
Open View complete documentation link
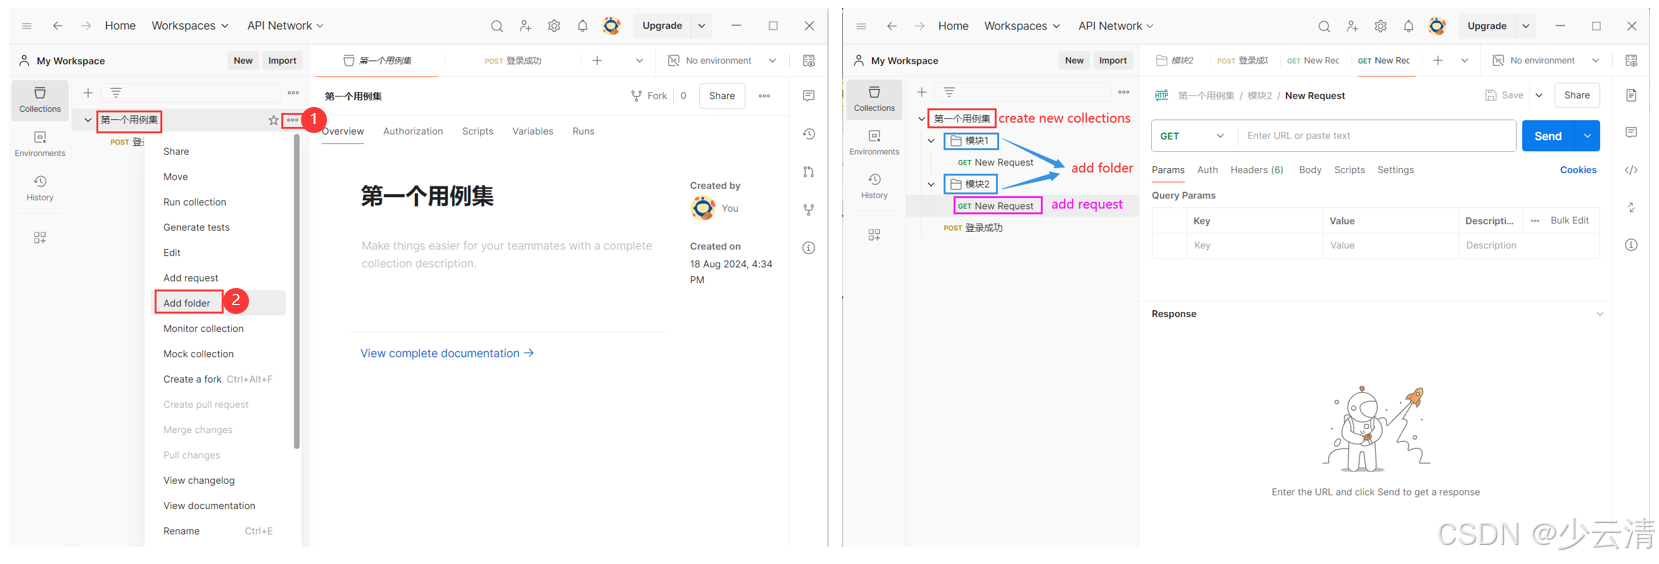(447, 353)
